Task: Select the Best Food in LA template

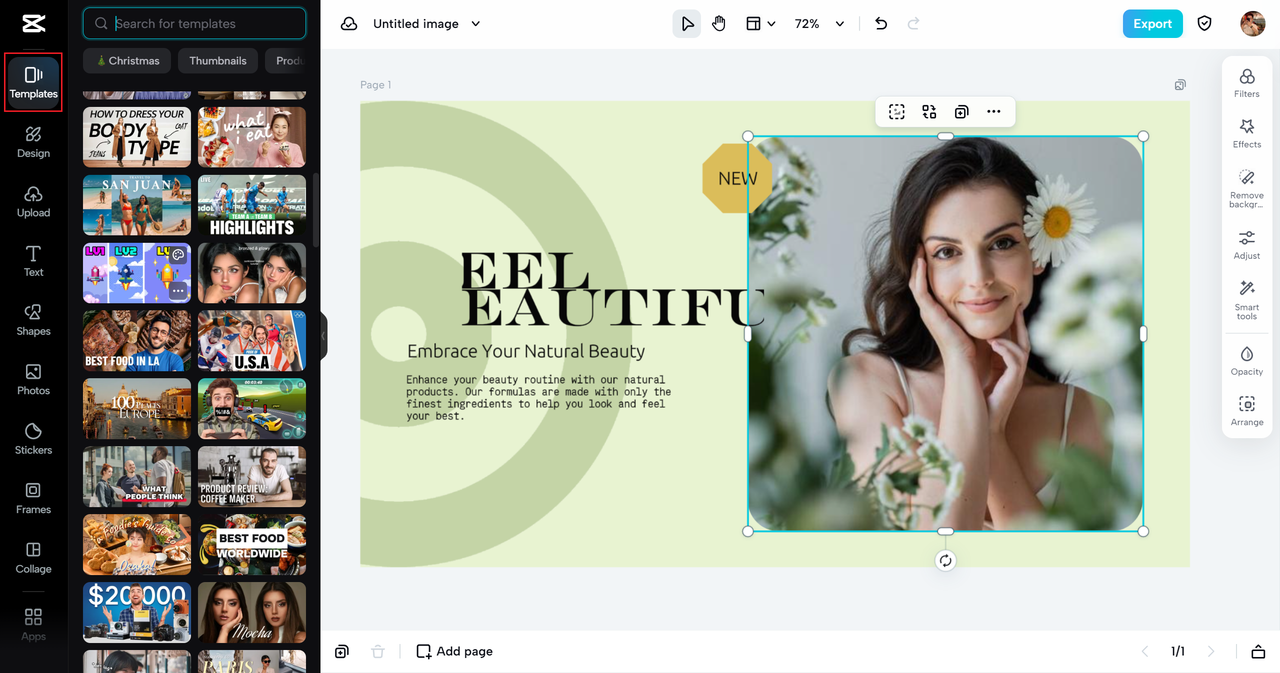Action: pos(137,341)
